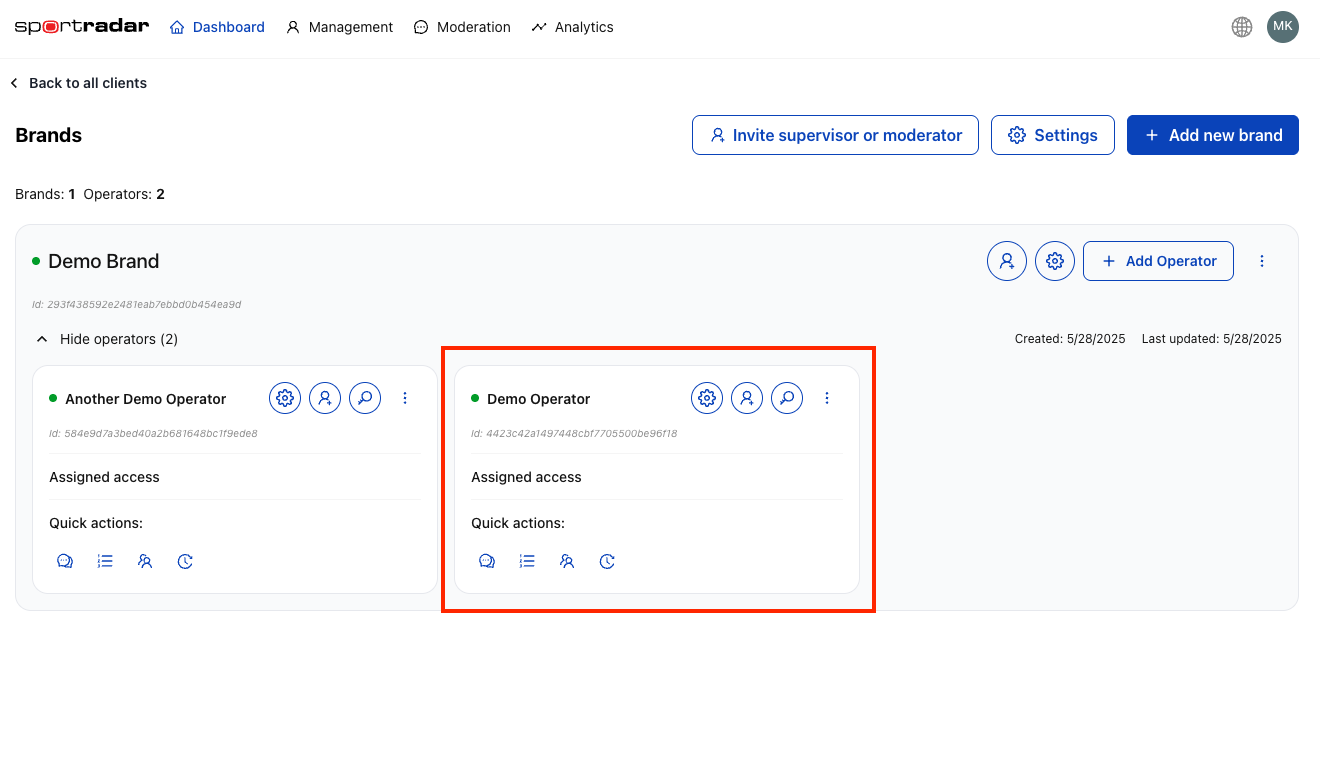Open Demo Operator three-dot menu

(827, 398)
